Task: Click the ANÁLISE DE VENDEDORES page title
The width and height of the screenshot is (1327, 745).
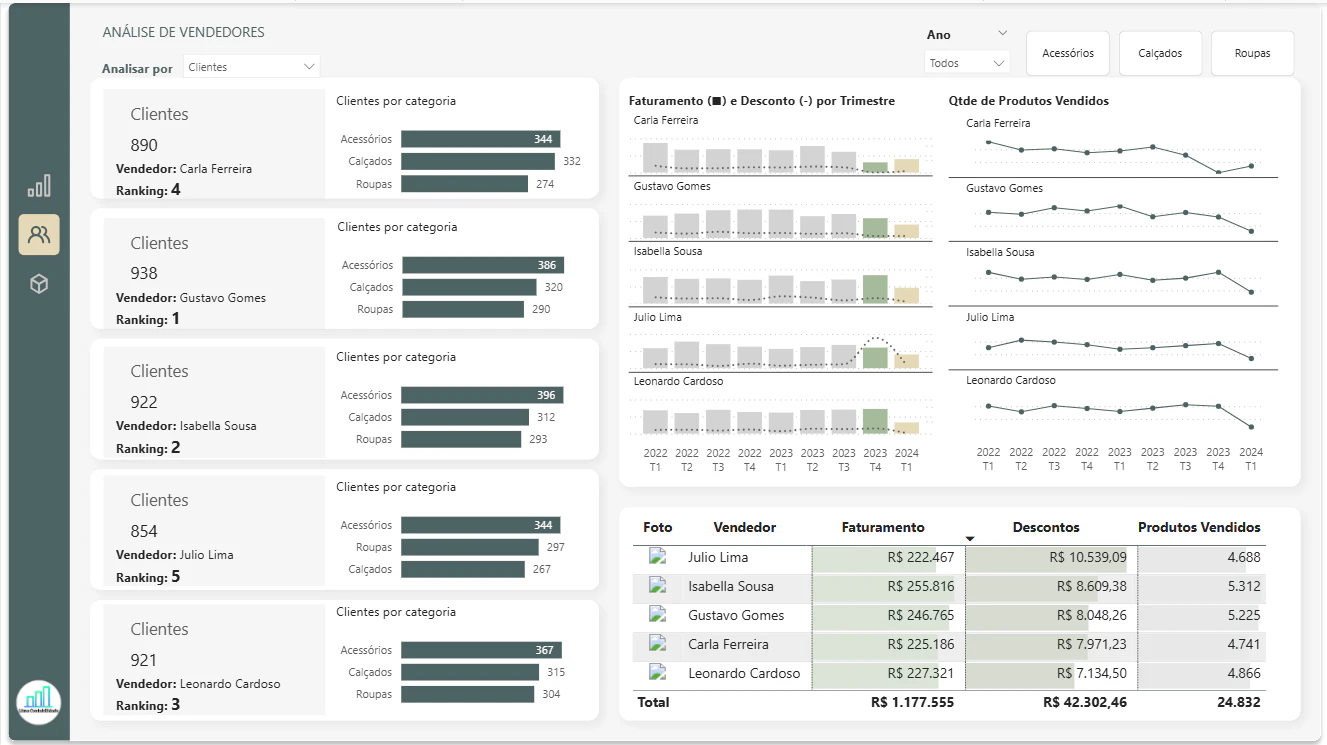Action: coord(183,32)
